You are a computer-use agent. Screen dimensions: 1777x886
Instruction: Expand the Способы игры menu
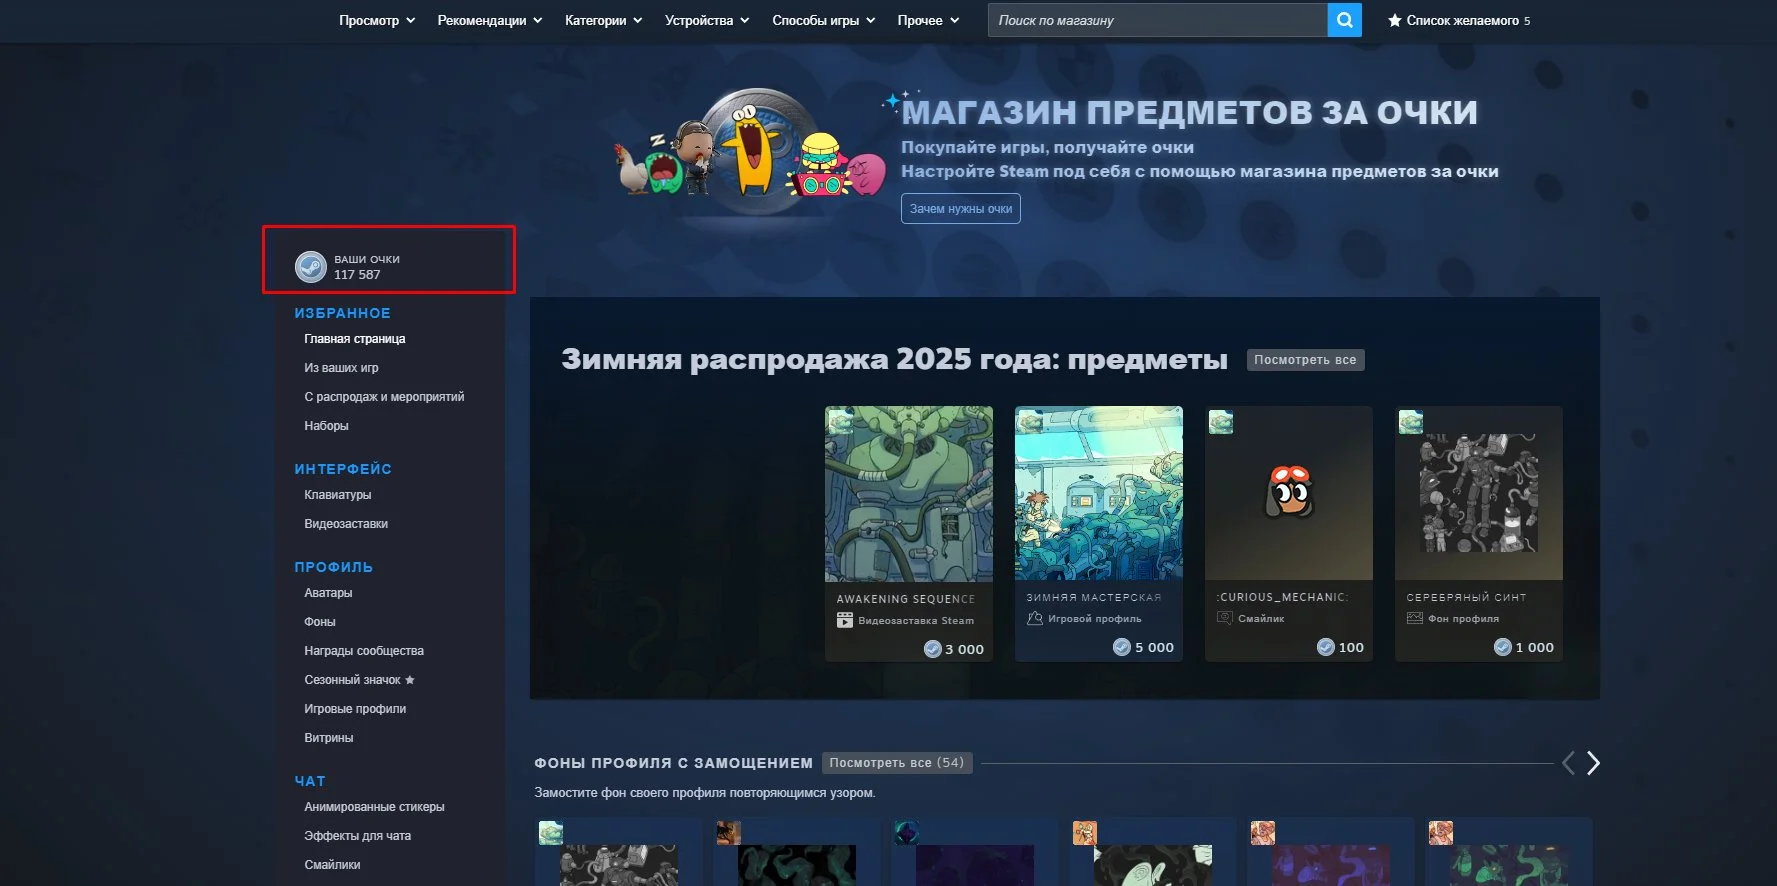pyautogui.click(x=824, y=20)
